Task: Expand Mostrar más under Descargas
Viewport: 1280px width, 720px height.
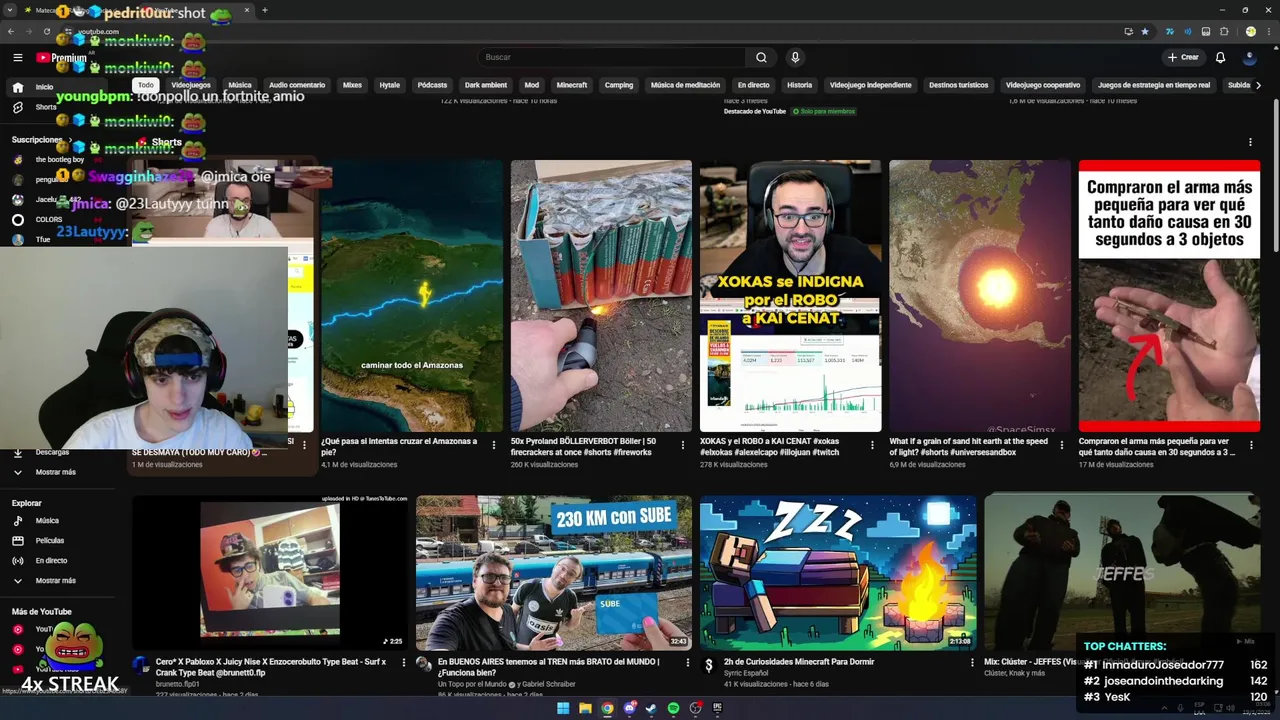Action: pyautogui.click(x=55, y=472)
